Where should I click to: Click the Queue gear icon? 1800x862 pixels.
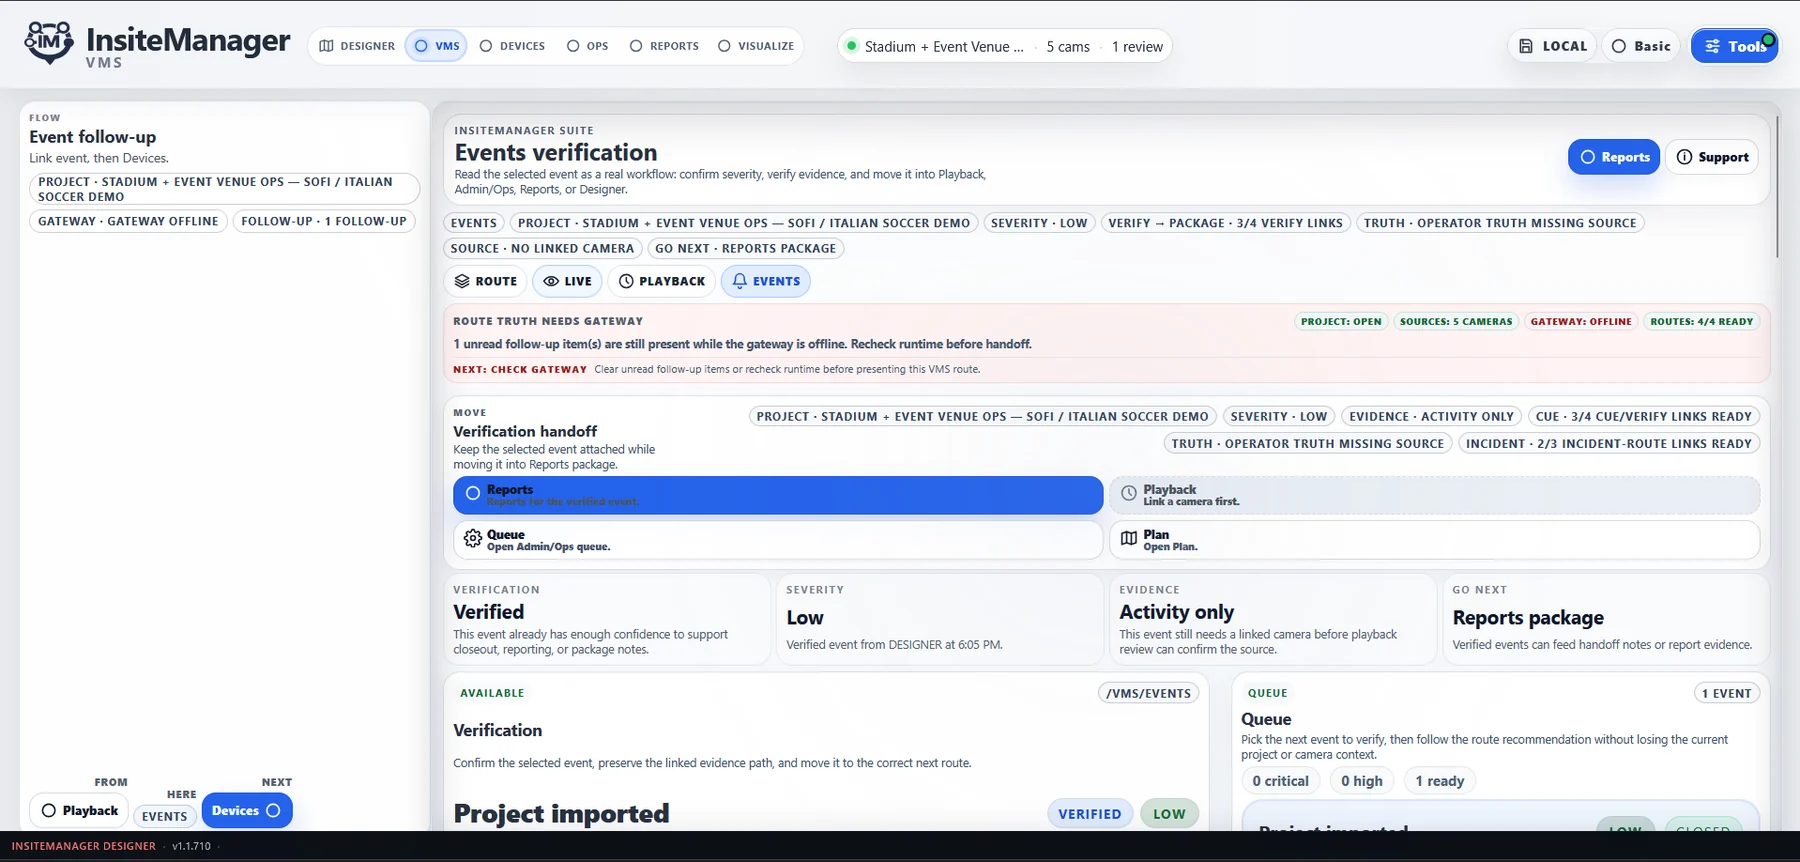(x=473, y=539)
